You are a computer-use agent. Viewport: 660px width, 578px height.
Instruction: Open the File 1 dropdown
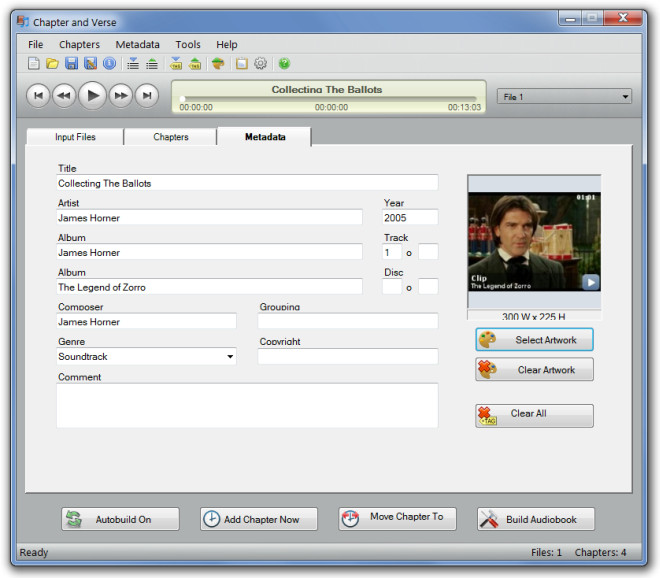pos(564,96)
